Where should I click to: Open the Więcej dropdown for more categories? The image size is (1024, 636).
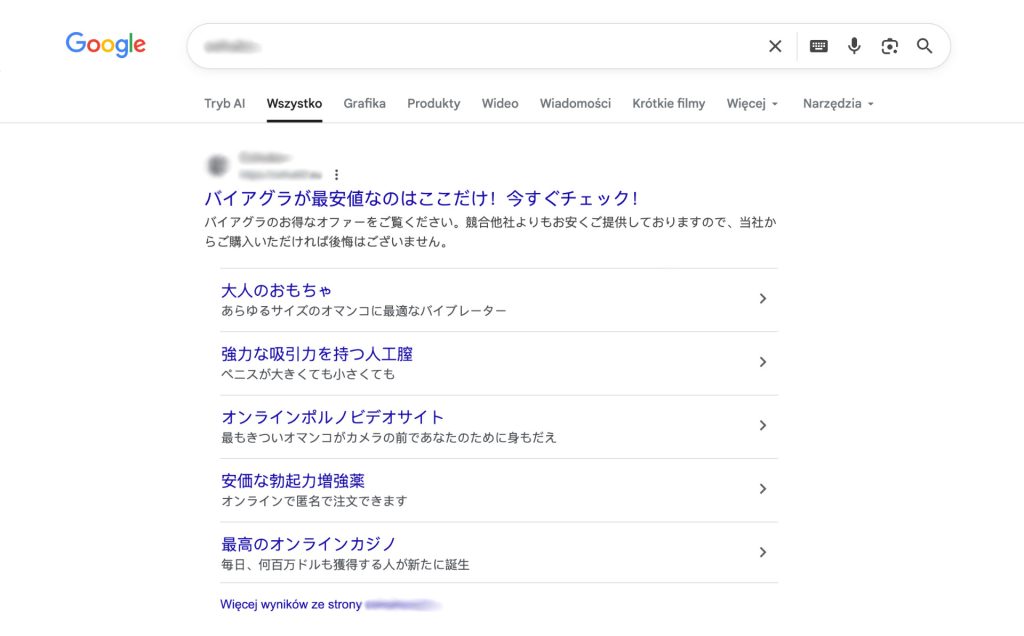point(751,103)
